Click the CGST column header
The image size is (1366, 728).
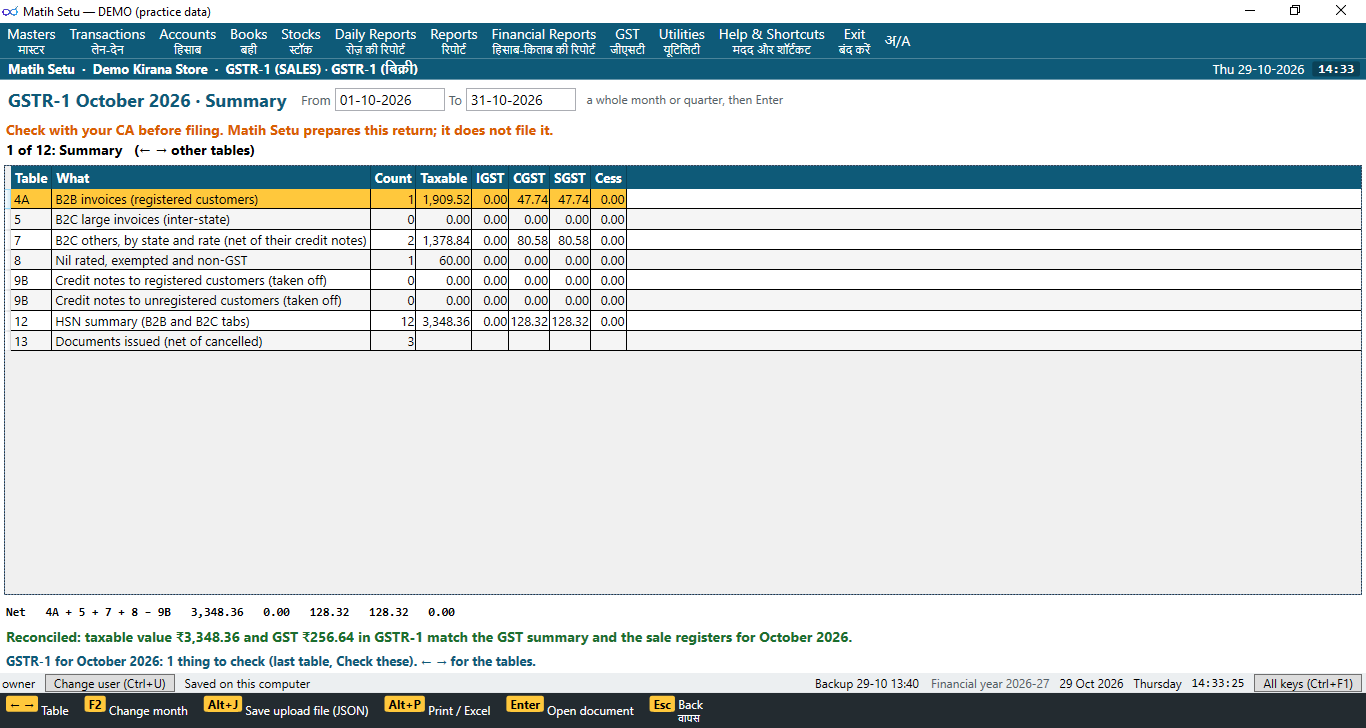pos(529,178)
